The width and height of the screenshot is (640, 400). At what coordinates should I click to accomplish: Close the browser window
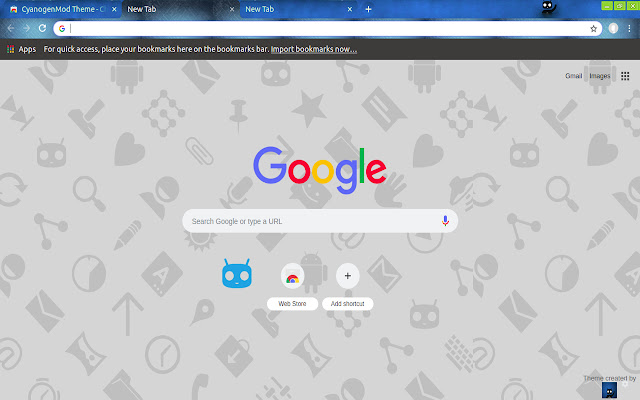[x=633, y=6]
